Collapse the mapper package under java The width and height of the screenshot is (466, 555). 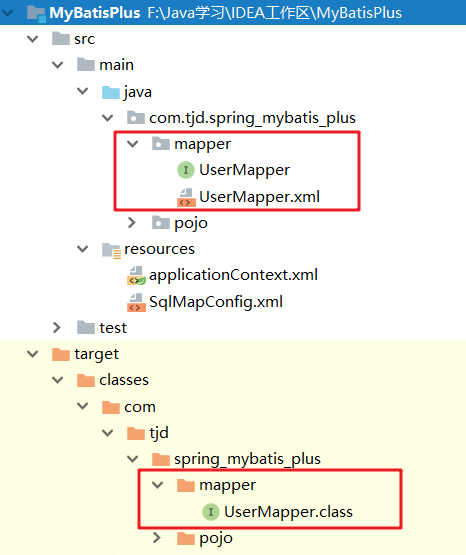tap(132, 144)
